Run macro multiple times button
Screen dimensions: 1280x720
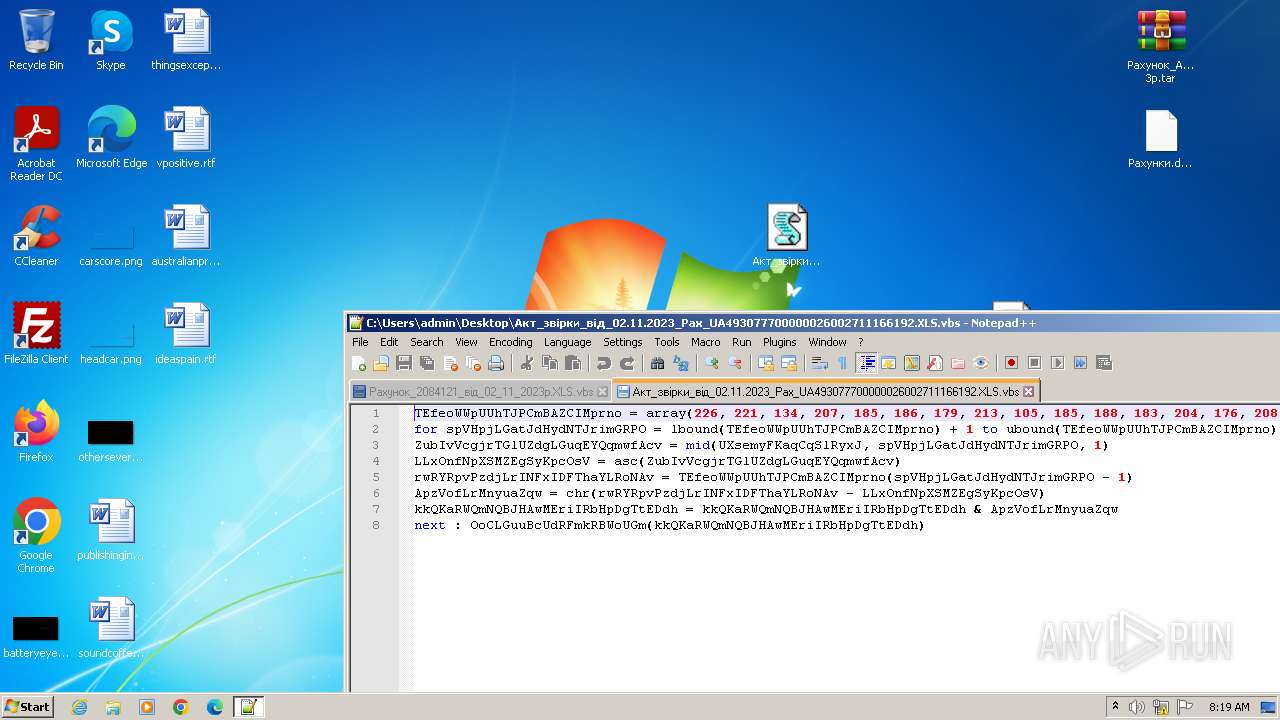click(1080, 363)
